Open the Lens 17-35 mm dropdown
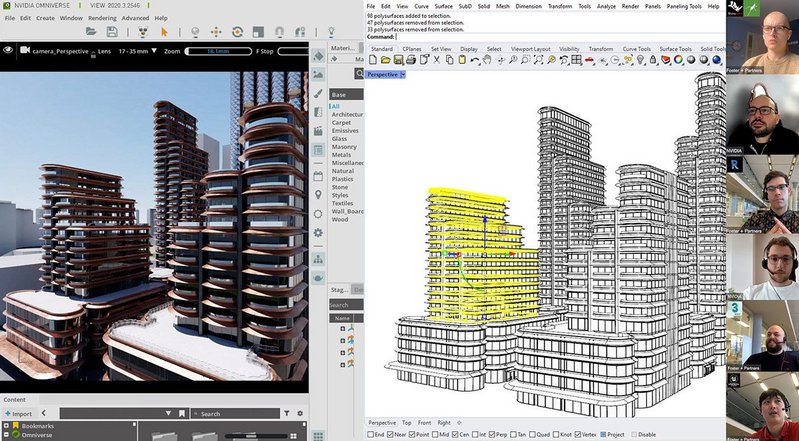 point(154,51)
